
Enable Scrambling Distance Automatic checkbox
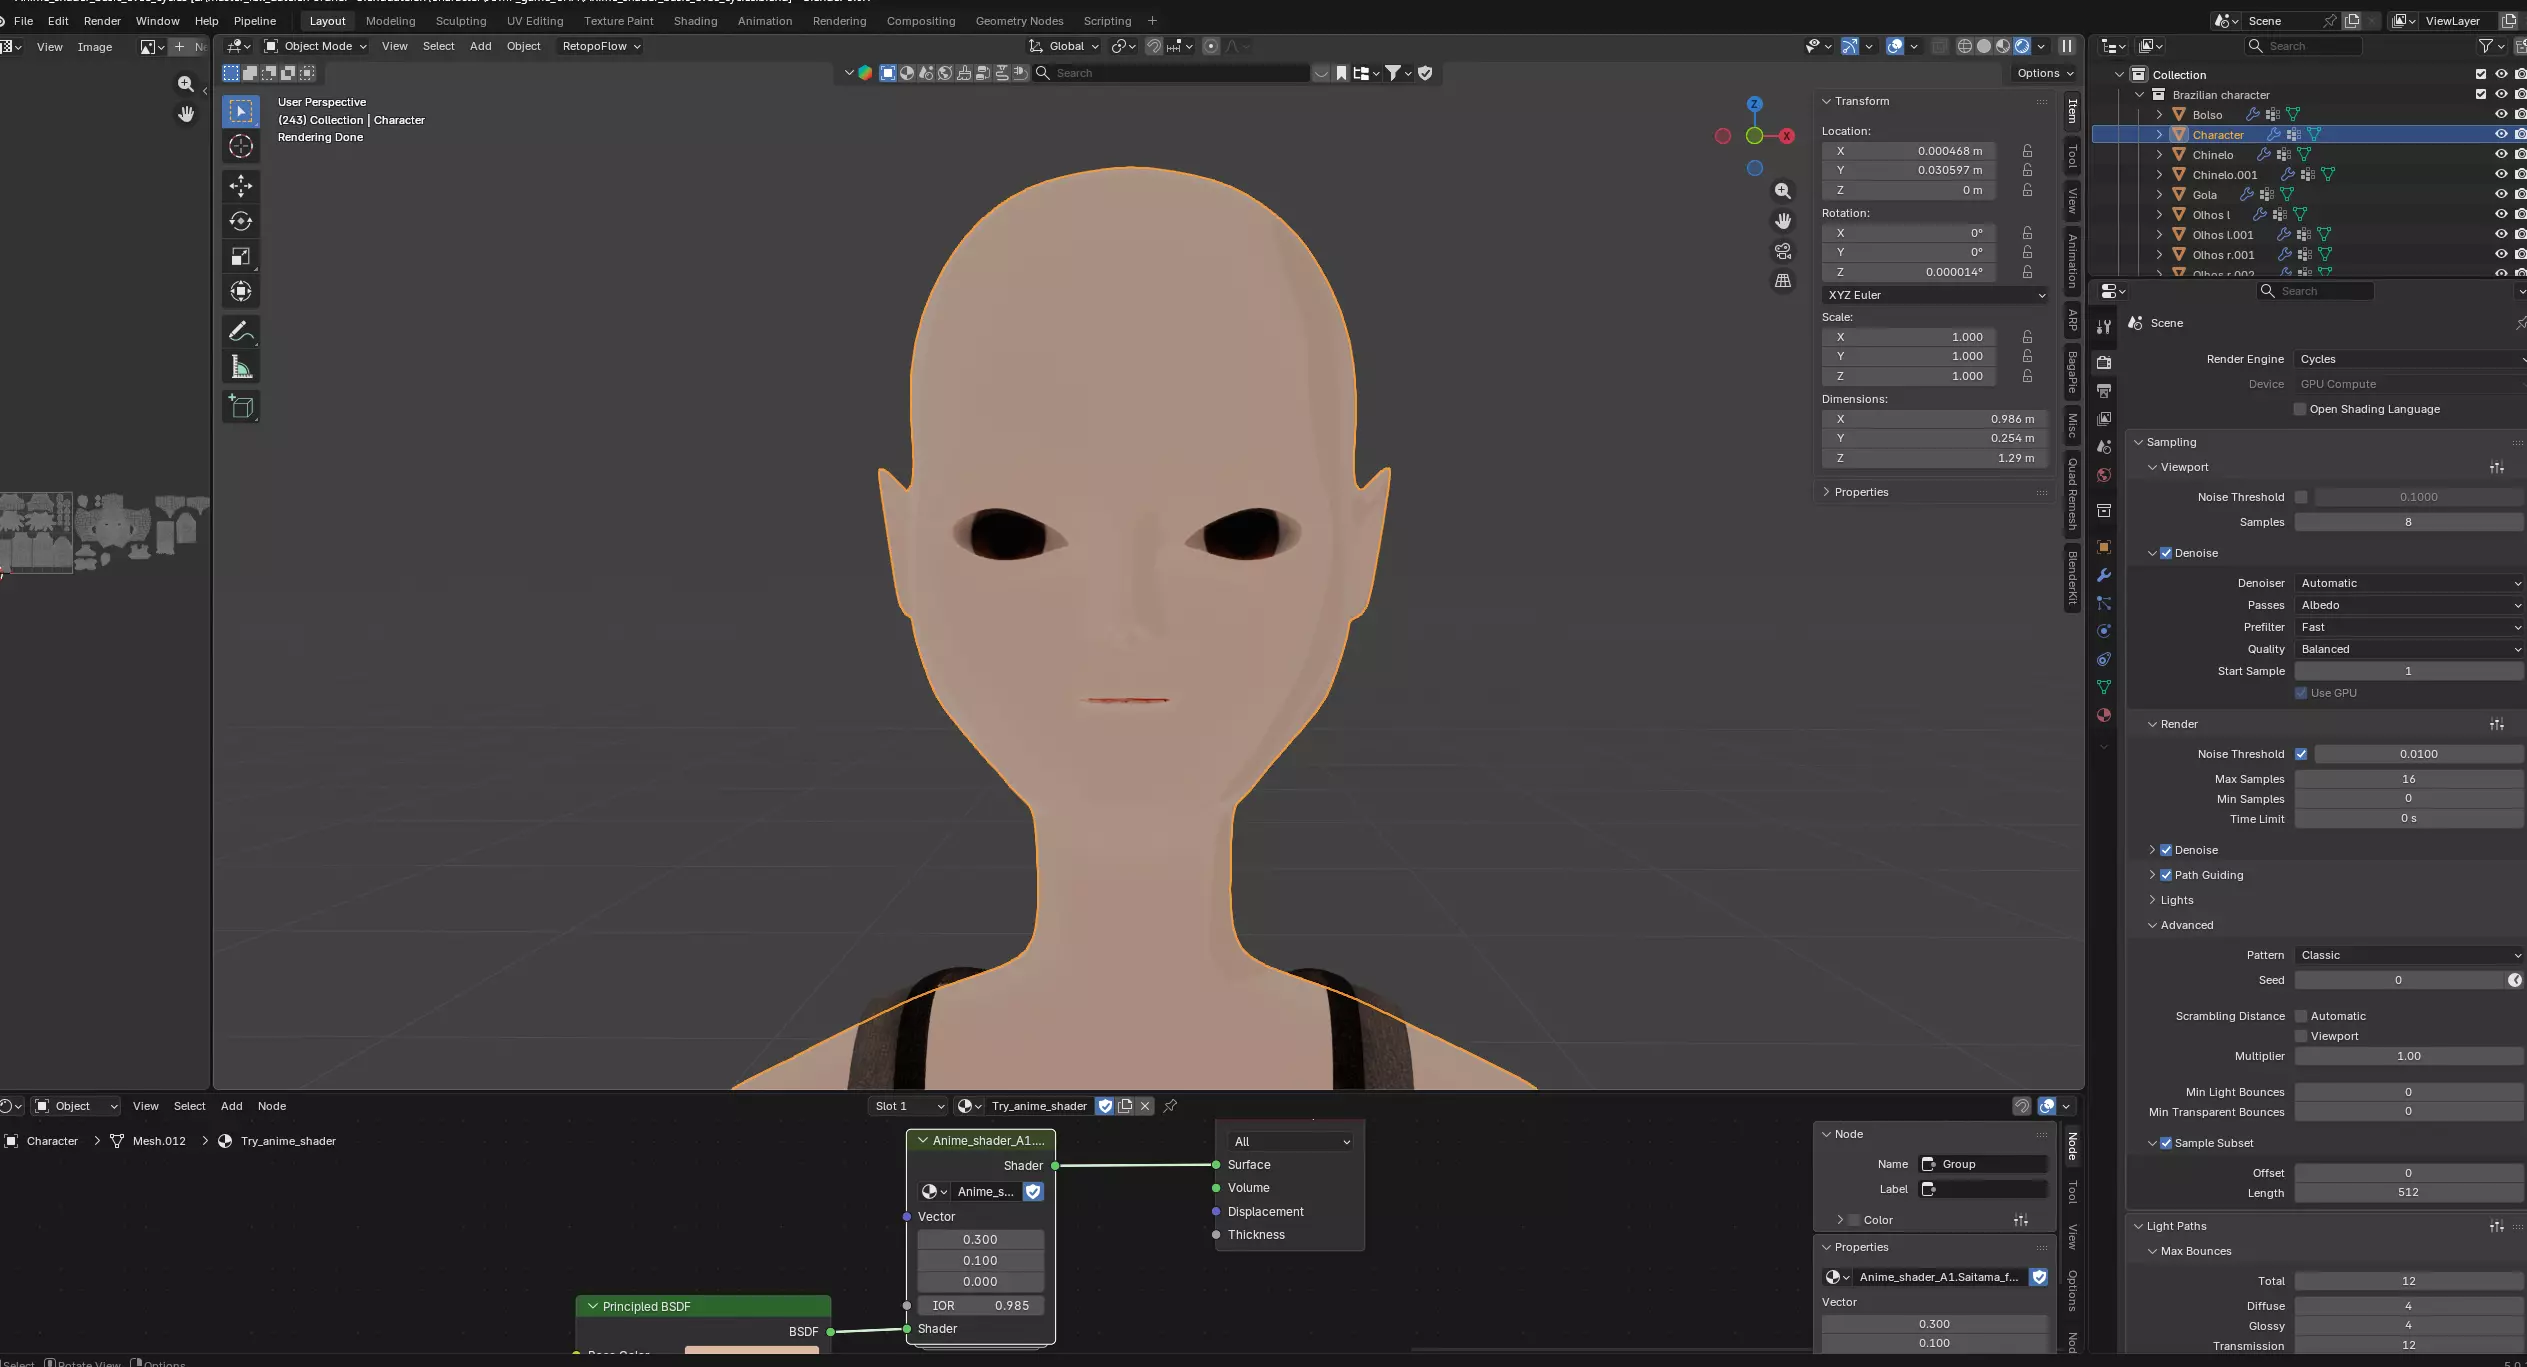pyautogui.click(x=2301, y=1016)
